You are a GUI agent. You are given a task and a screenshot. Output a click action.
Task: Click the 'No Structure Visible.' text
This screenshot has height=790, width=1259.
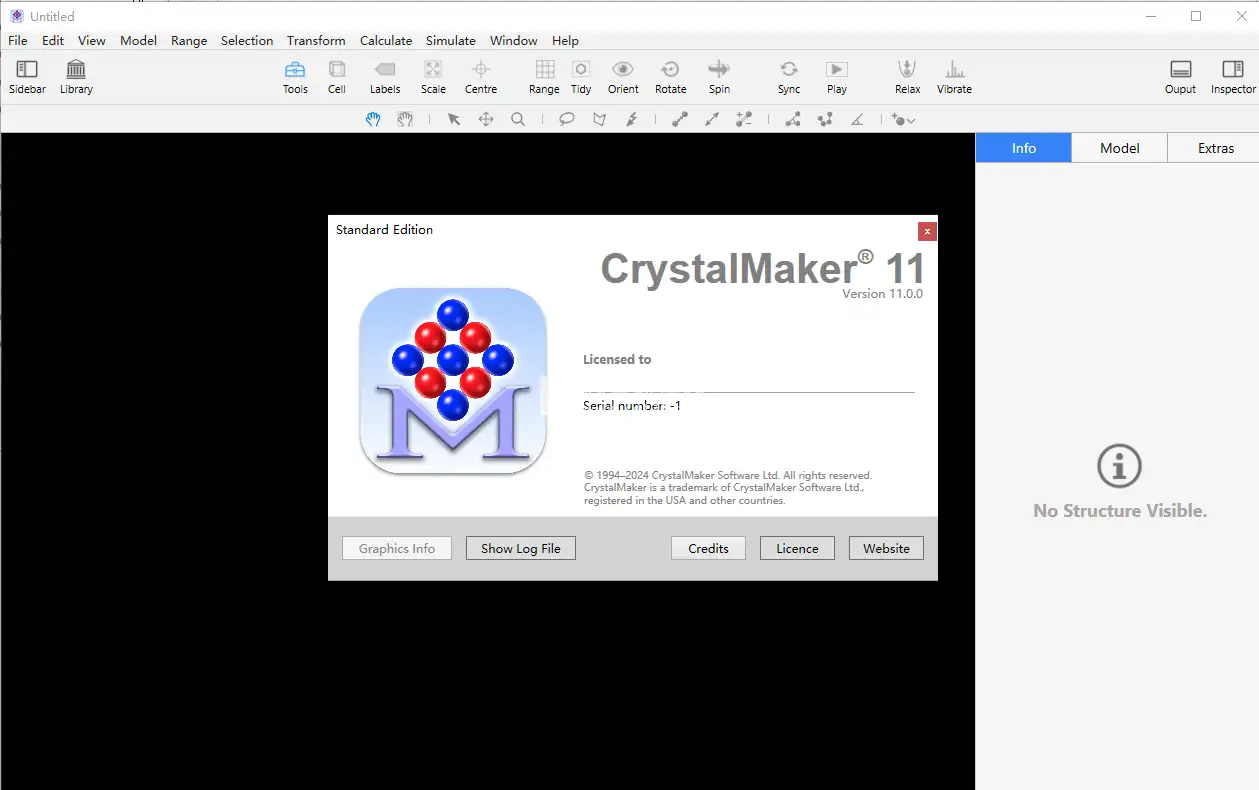tap(1120, 511)
